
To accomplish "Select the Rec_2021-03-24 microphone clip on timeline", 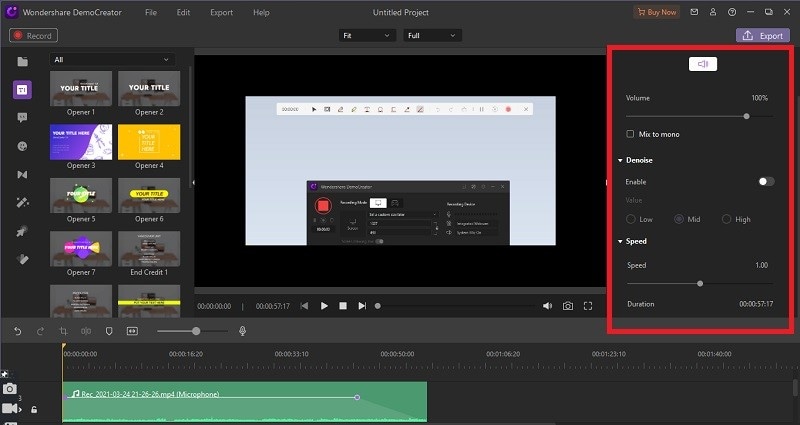I will click(244, 402).
